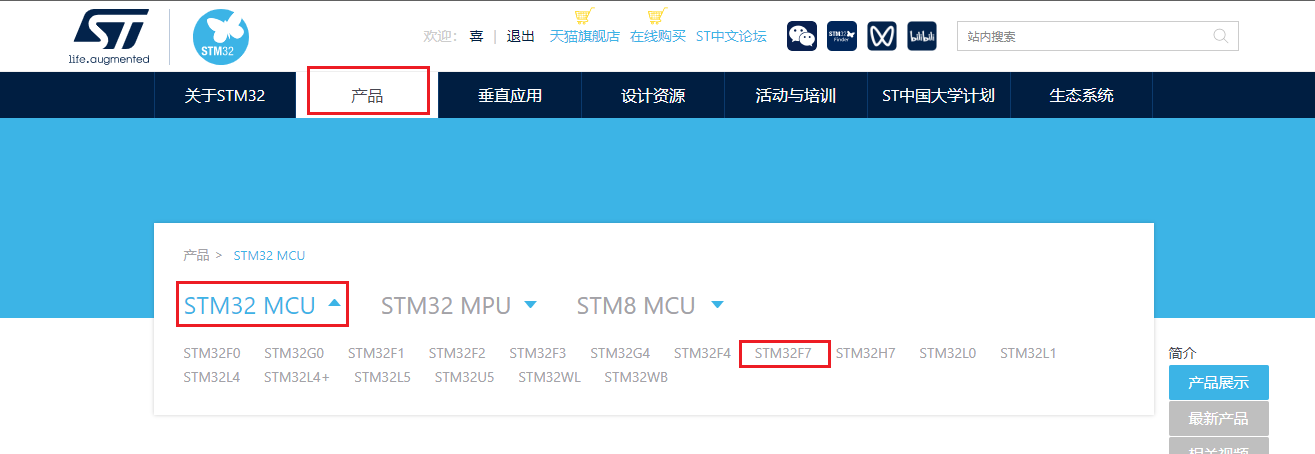Select the STM32WB series
Image resolution: width=1315 pixels, height=454 pixels.
click(636, 377)
